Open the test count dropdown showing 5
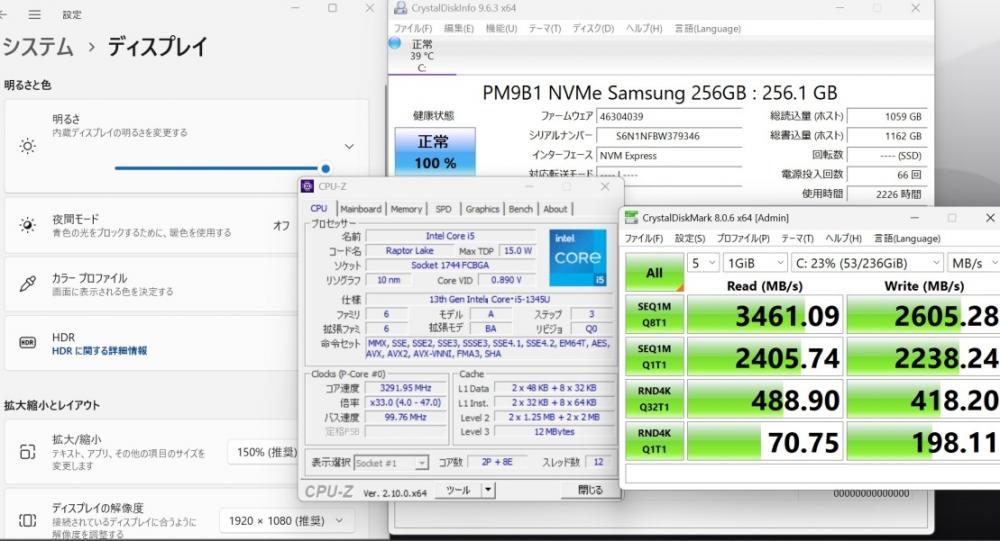The width and height of the screenshot is (1000, 541). [703, 263]
